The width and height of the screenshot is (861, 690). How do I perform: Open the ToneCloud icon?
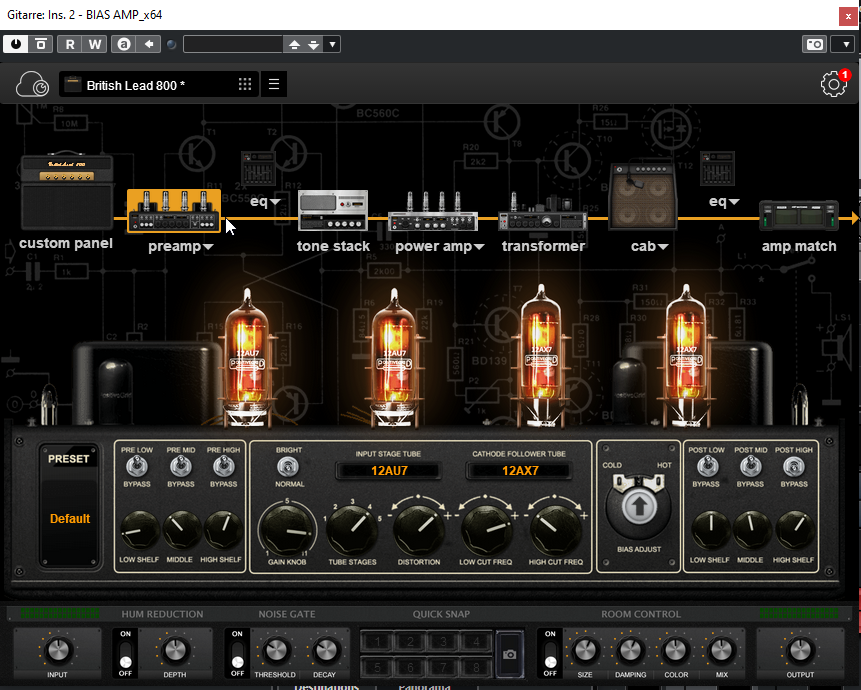(x=33, y=85)
